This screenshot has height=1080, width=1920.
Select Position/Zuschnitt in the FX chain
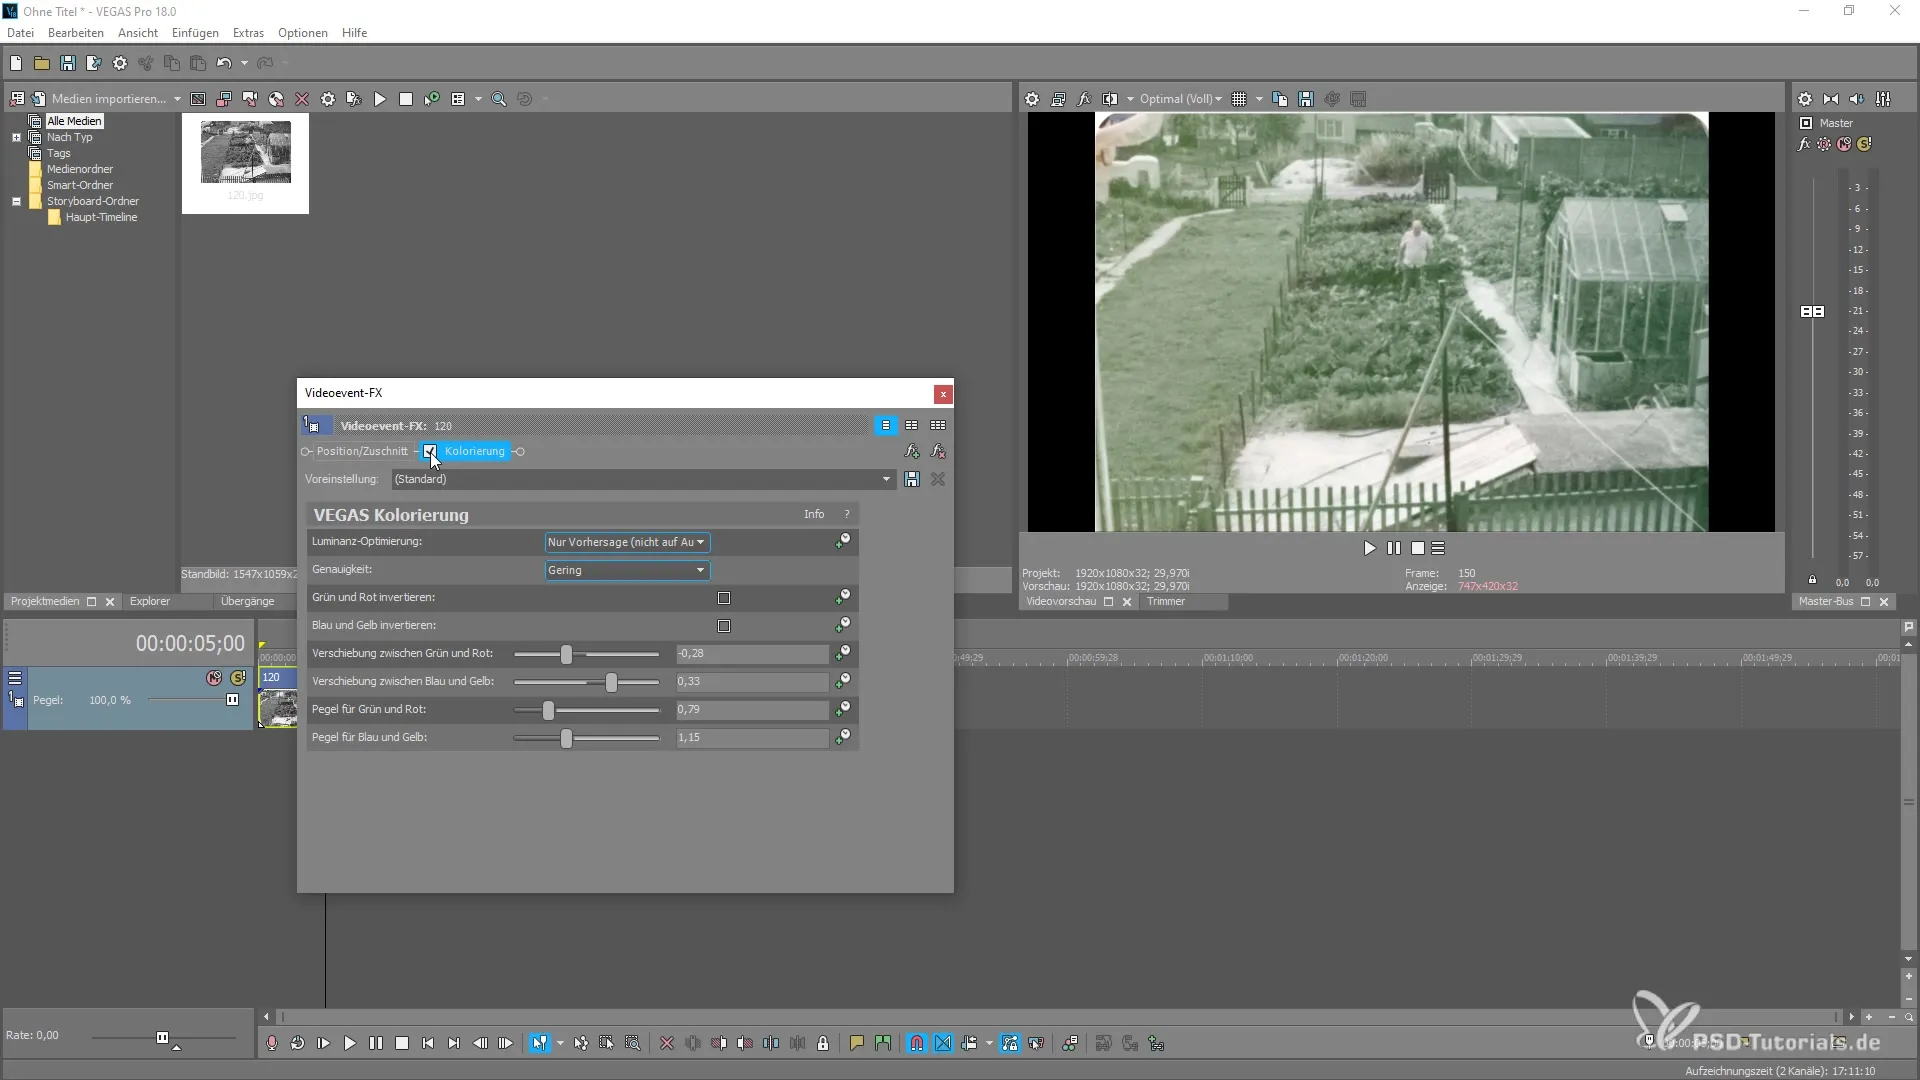pyautogui.click(x=362, y=452)
